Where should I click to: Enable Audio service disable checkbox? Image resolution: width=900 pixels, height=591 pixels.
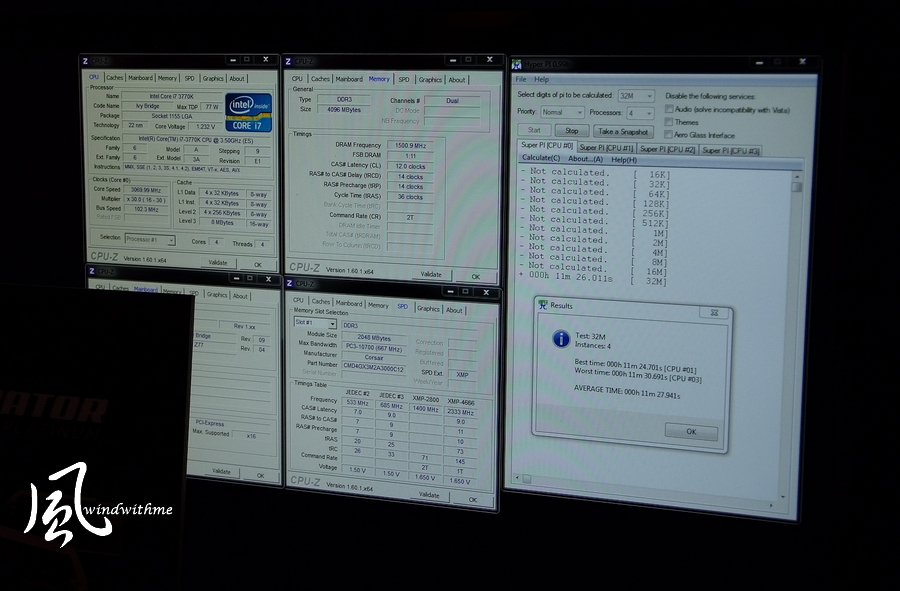[669, 108]
